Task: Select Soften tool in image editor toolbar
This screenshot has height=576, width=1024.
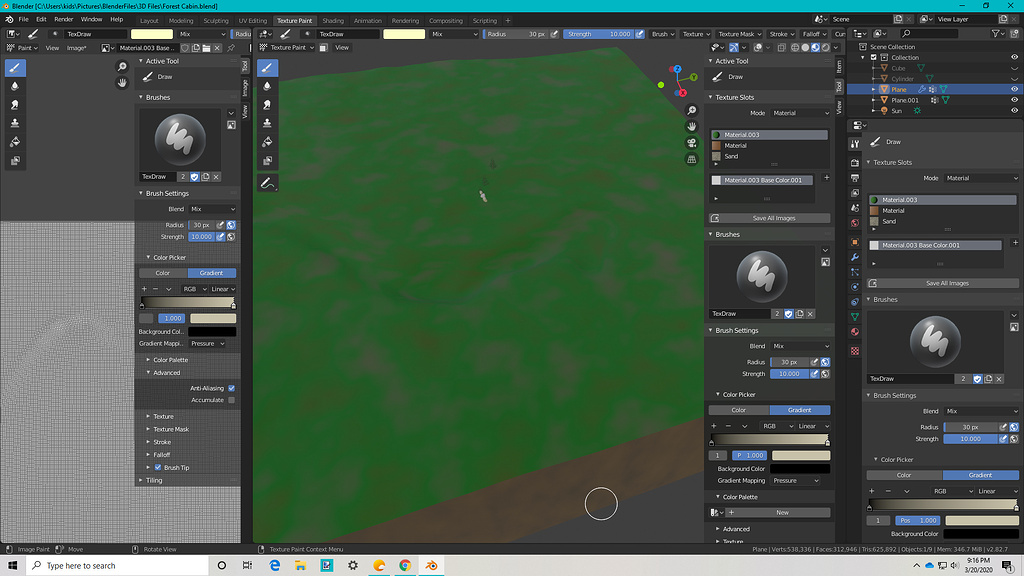Action: click(15, 86)
